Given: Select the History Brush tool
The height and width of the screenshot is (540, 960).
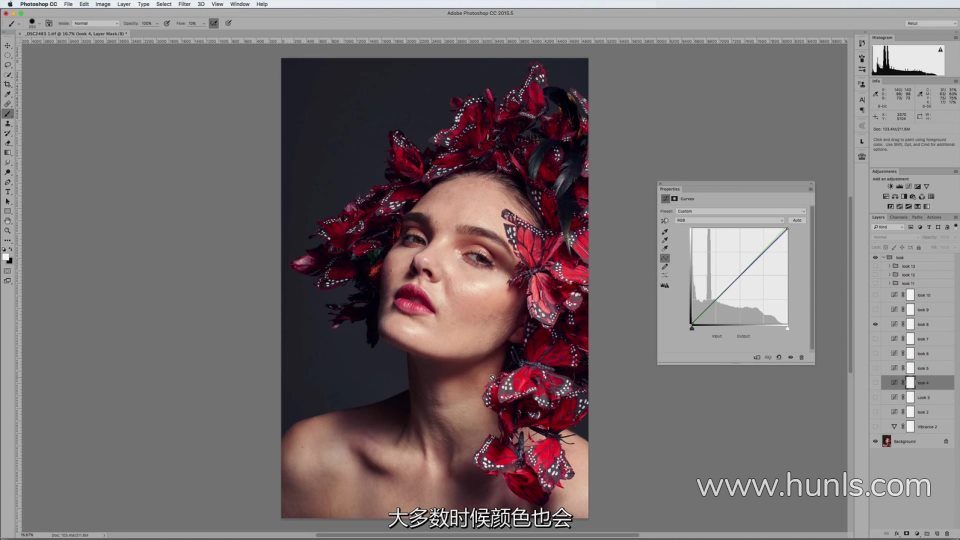Looking at the screenshot, I should 7,133.
